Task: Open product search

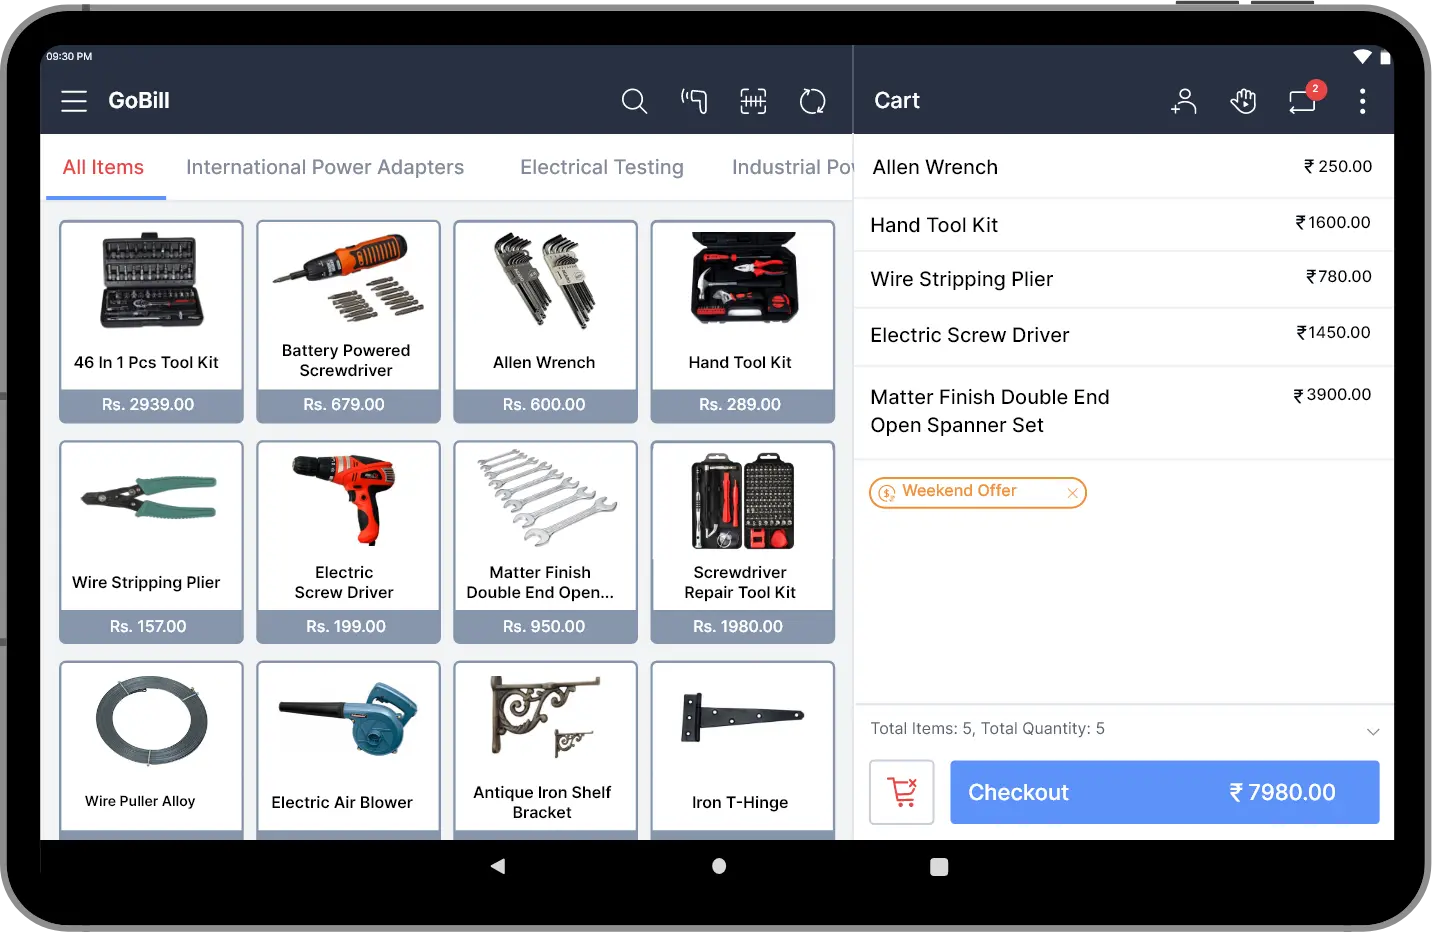Action: 634,101
